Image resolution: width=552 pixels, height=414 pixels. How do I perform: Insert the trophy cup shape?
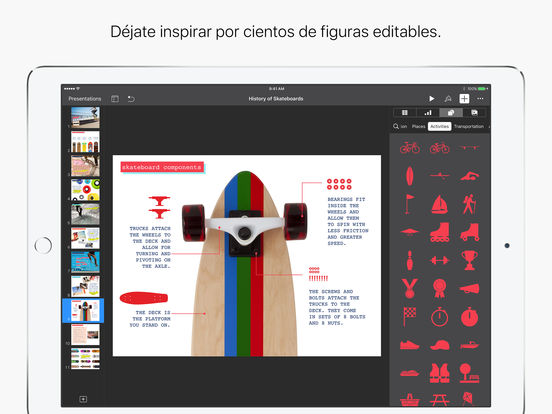coord(470,260)
